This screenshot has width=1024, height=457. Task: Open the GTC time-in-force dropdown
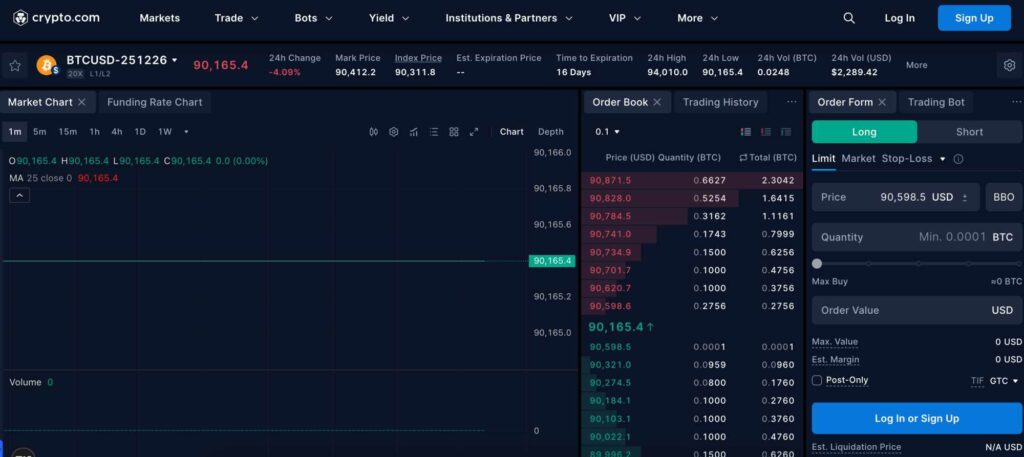1004,381
